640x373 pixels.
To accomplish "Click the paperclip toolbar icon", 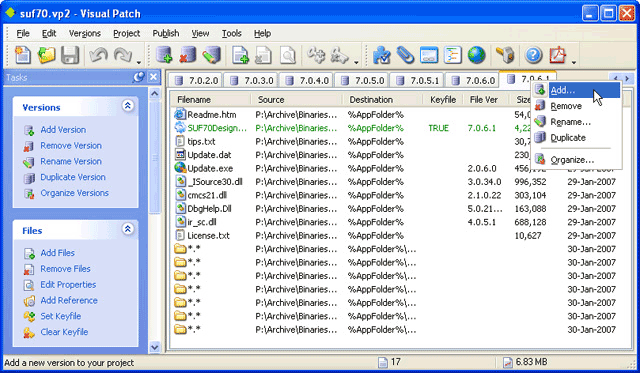I will [405, 55].
